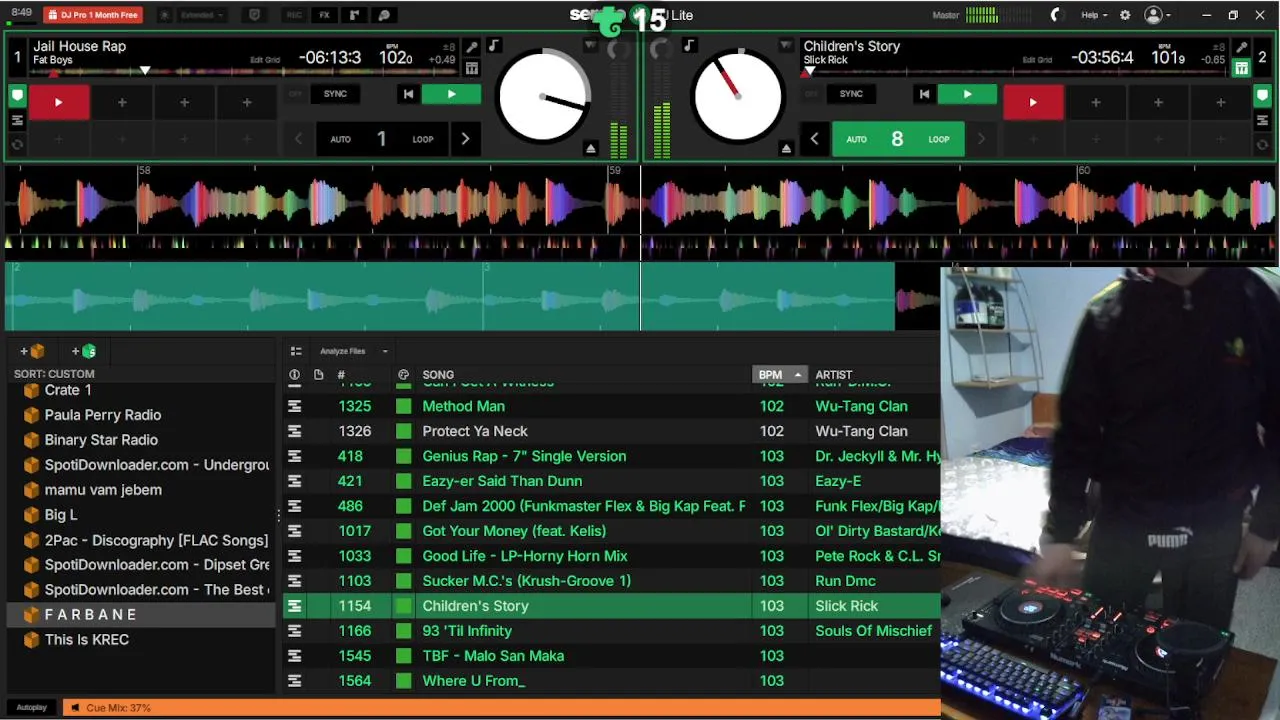Open the Help menu
The height and width of the screenshot is (720, 1280).
[1094, 15]
